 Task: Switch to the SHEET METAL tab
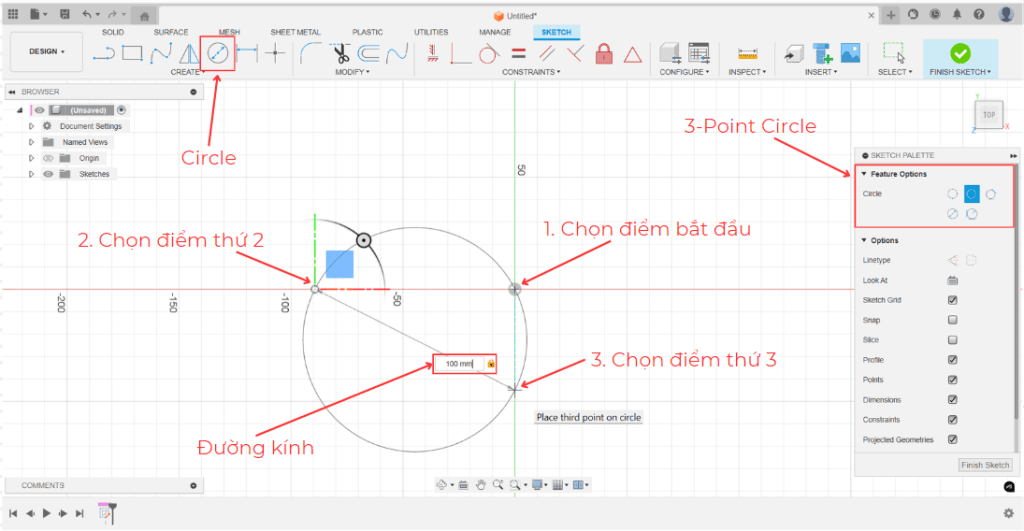coord(294,32)
